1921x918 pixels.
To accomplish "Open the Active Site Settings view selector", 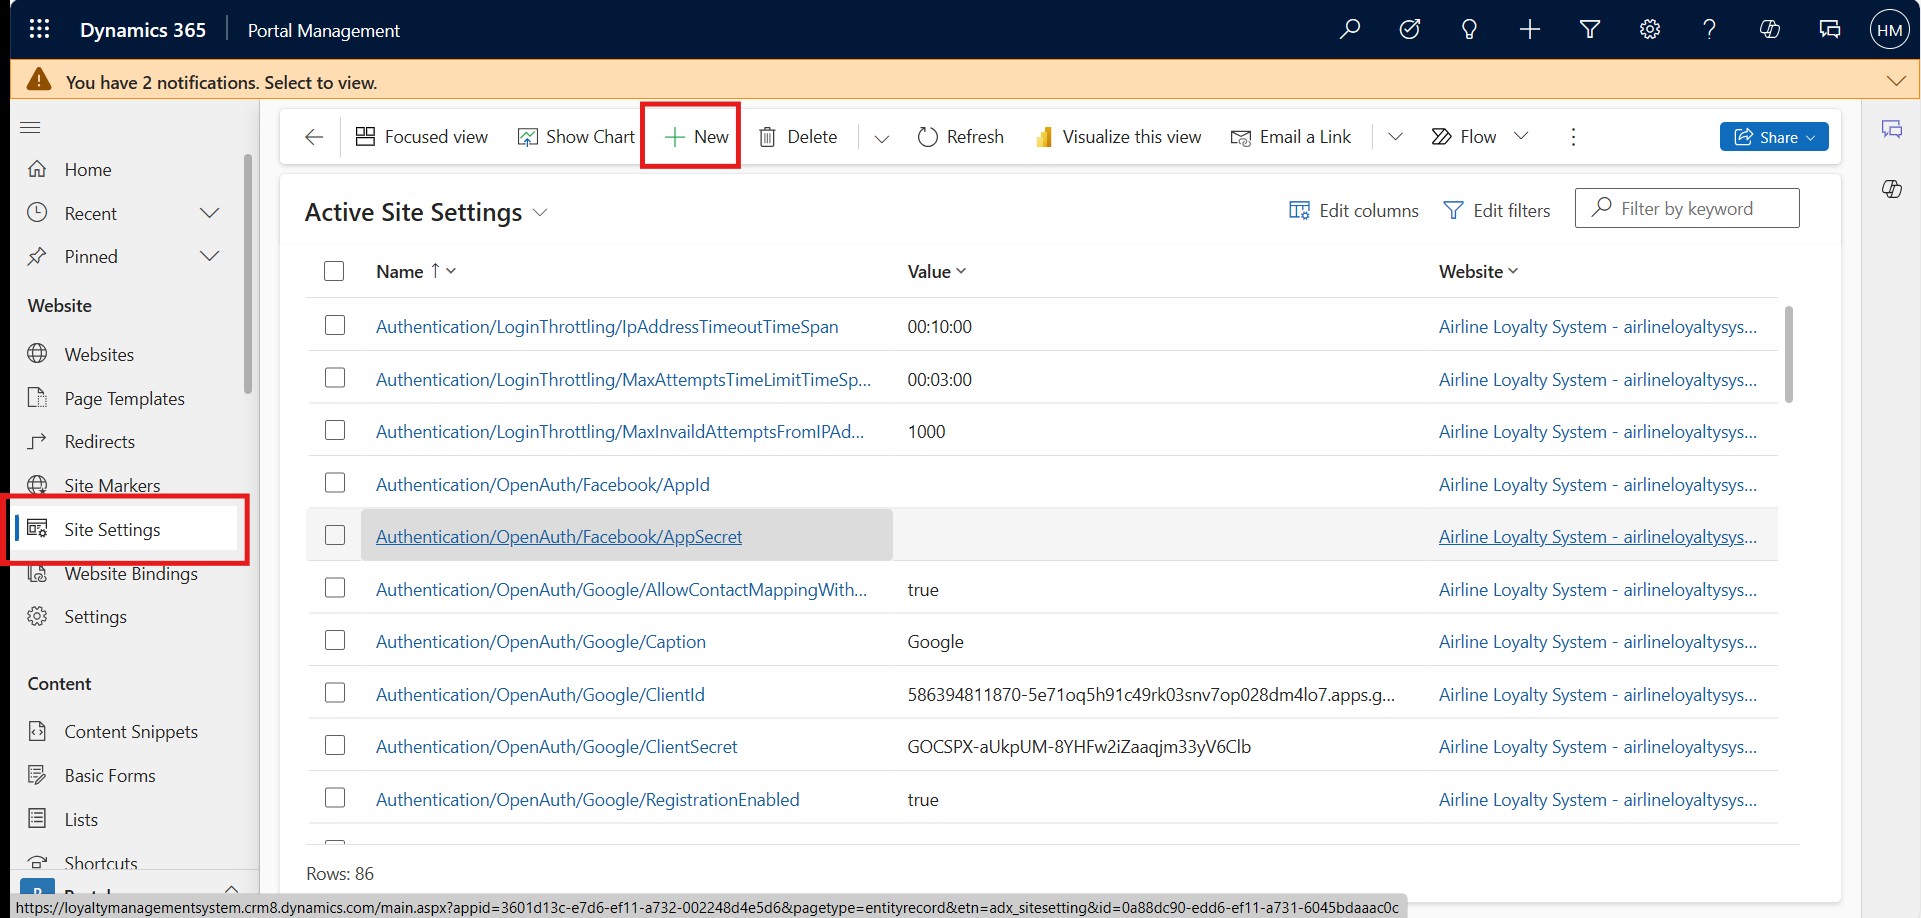I will click(540, 212).
